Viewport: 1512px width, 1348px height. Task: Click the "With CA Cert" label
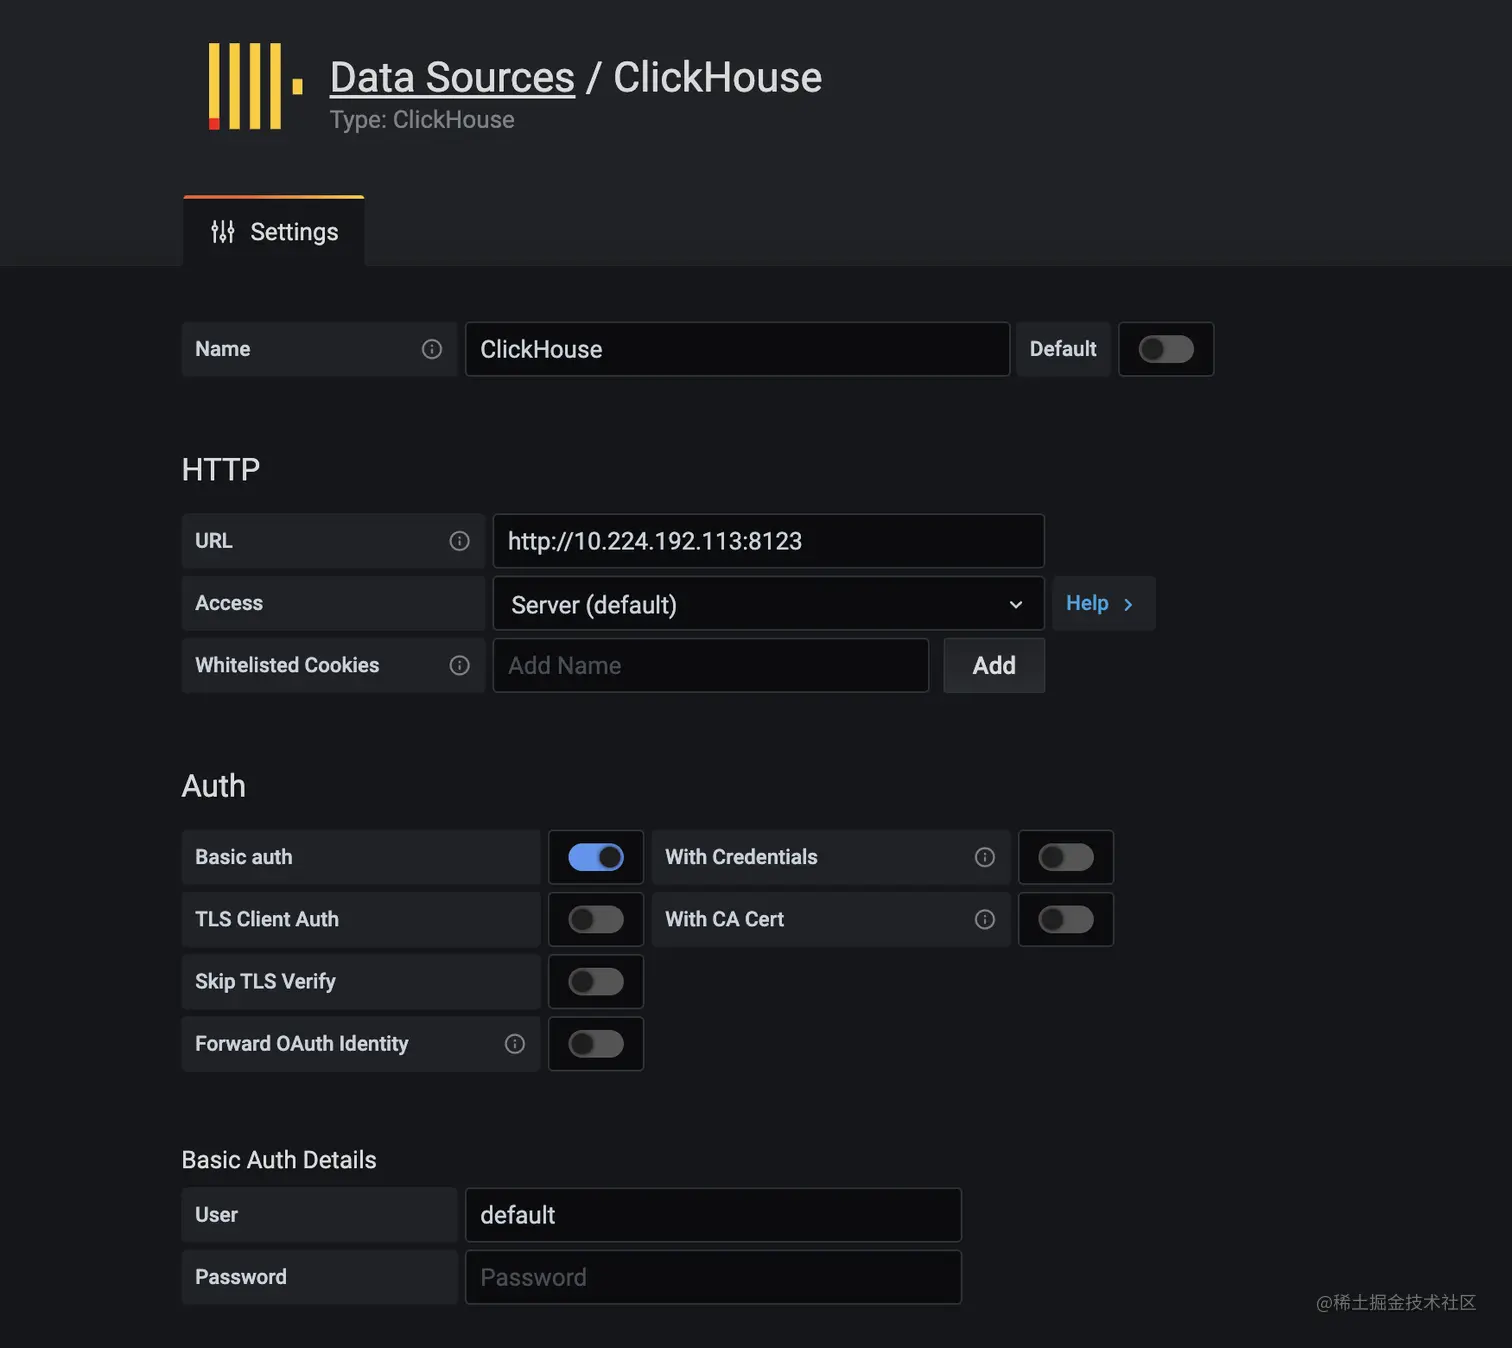[724, 919]
